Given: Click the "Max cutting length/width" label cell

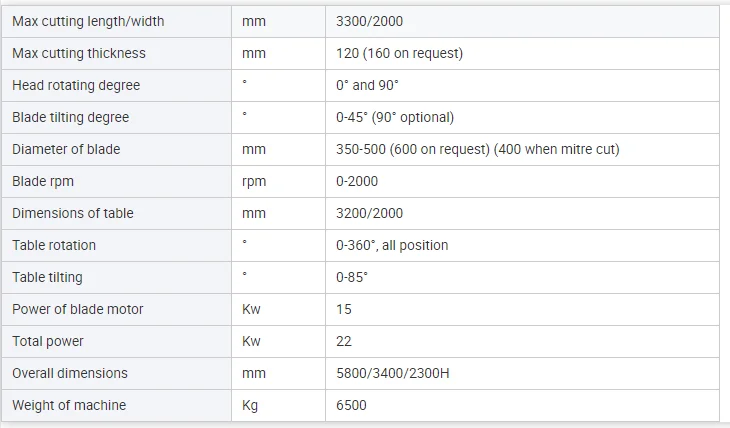Looking at the screenshot, I should (x=88, y=21).
